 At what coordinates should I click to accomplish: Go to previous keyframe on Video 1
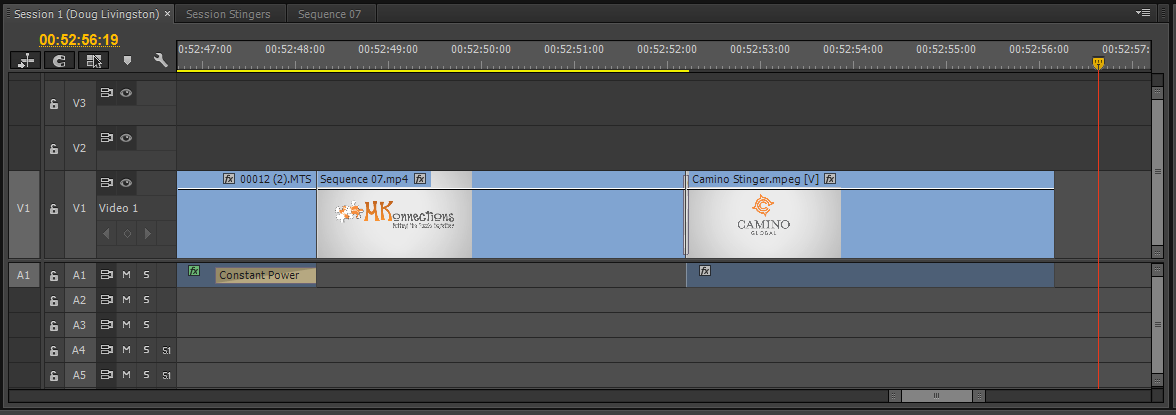[x=106, y=234]
